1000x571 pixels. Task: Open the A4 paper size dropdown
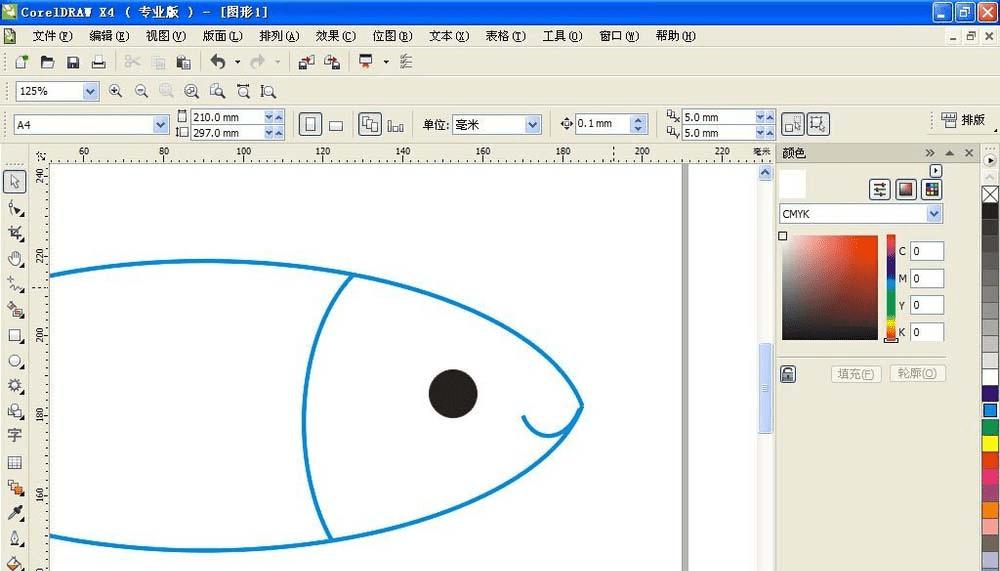160,125
